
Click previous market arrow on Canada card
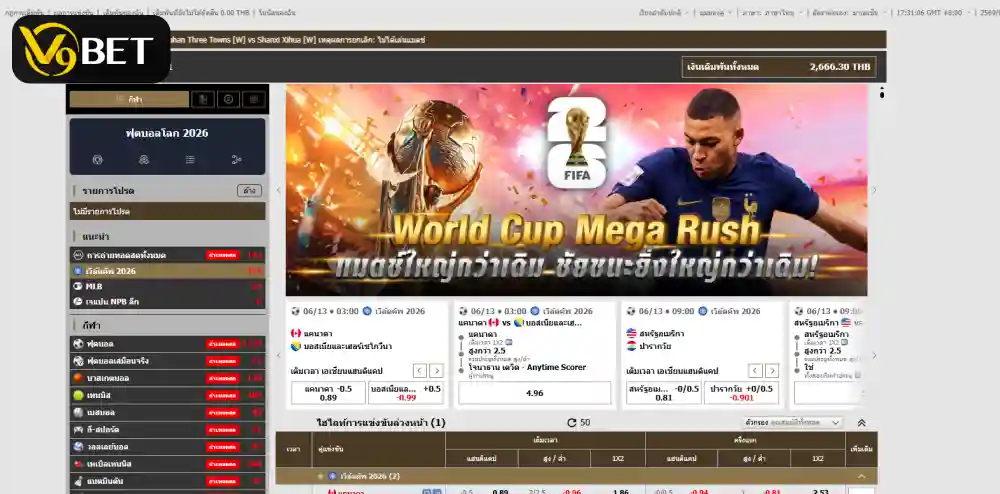(x=420, y=370)
